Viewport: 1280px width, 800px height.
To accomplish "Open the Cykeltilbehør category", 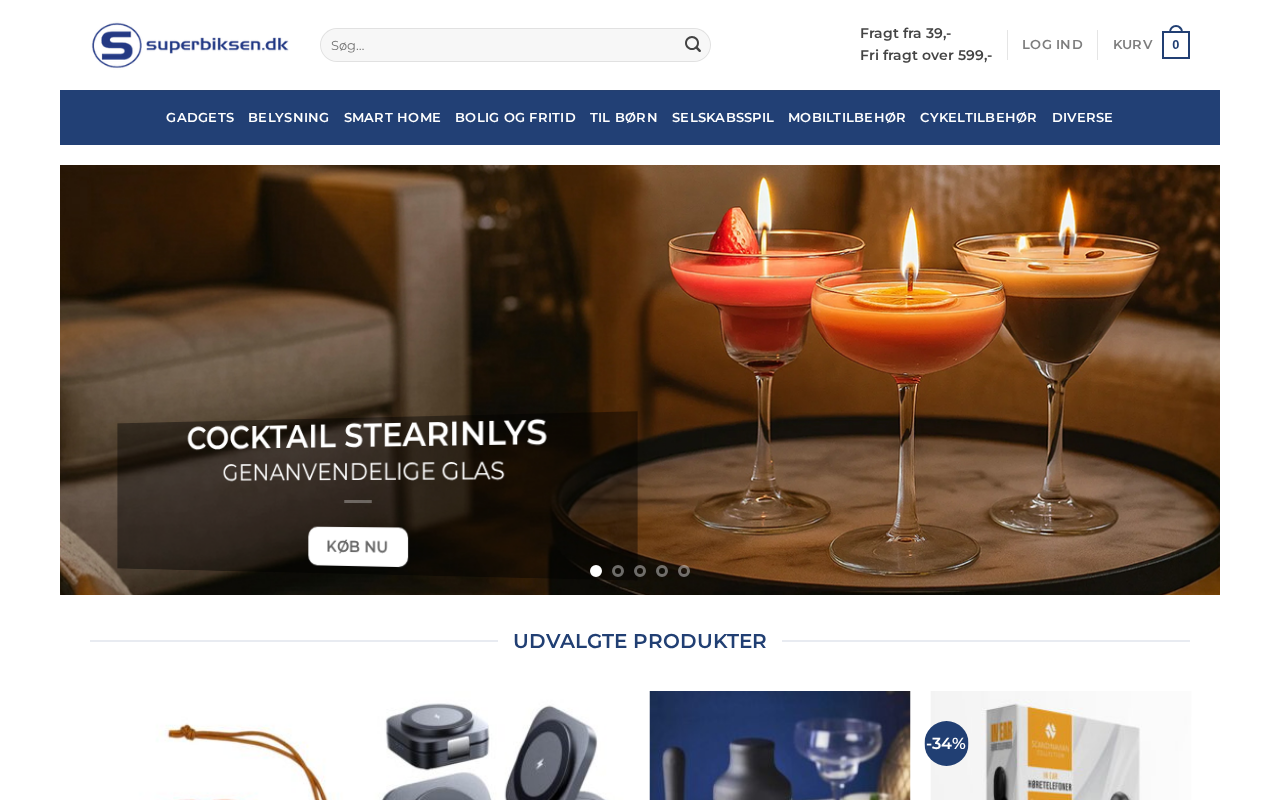I will click(979, 117).
